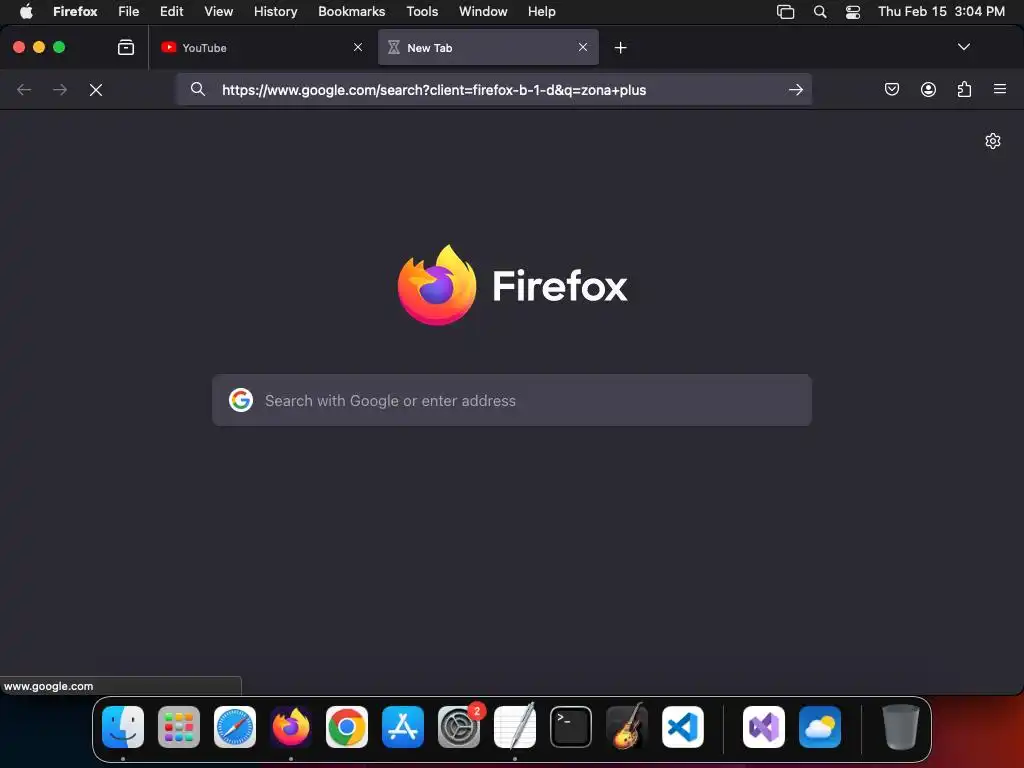Open Finder from the dock

coord(123,726)
